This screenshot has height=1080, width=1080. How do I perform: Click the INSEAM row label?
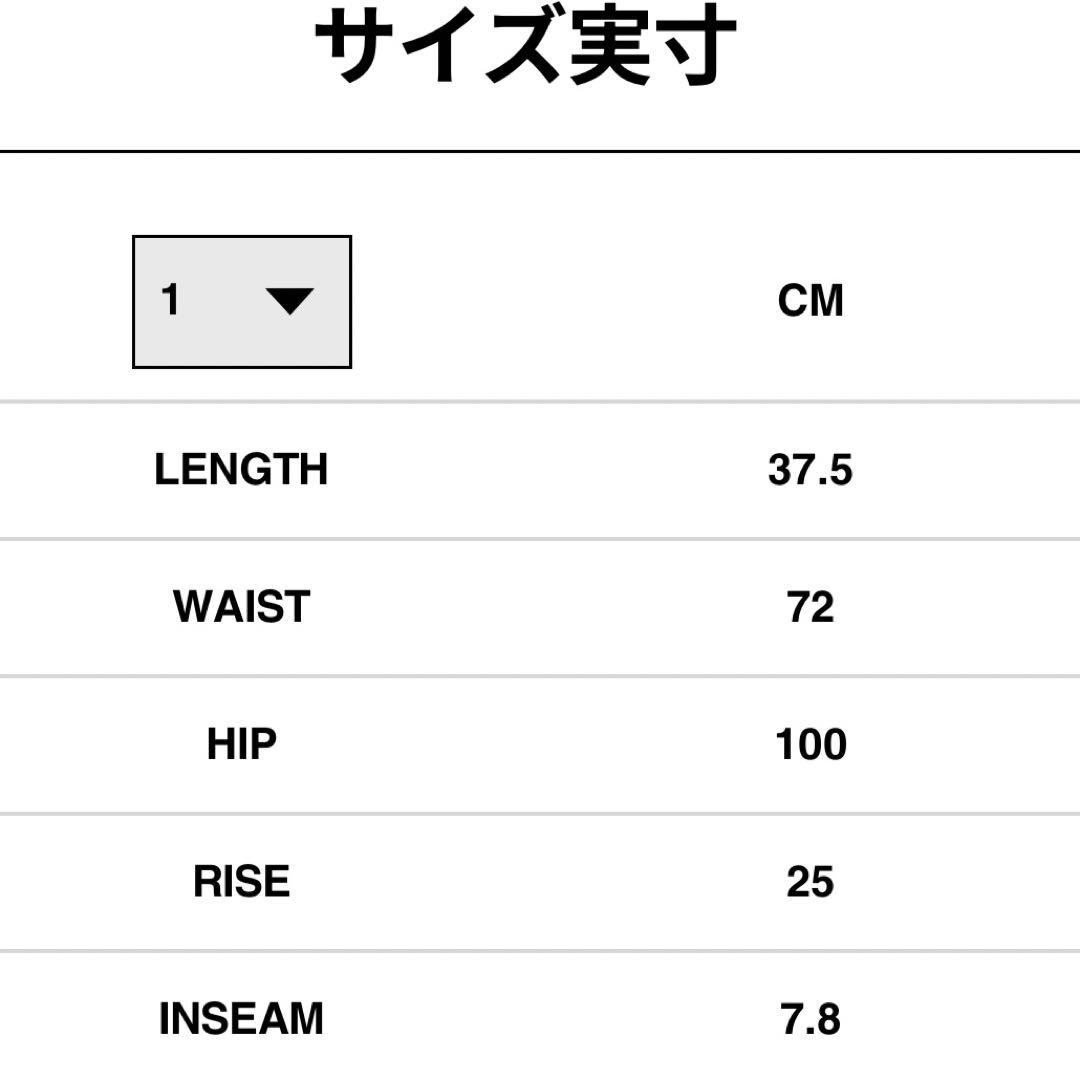click(241, 1019)
